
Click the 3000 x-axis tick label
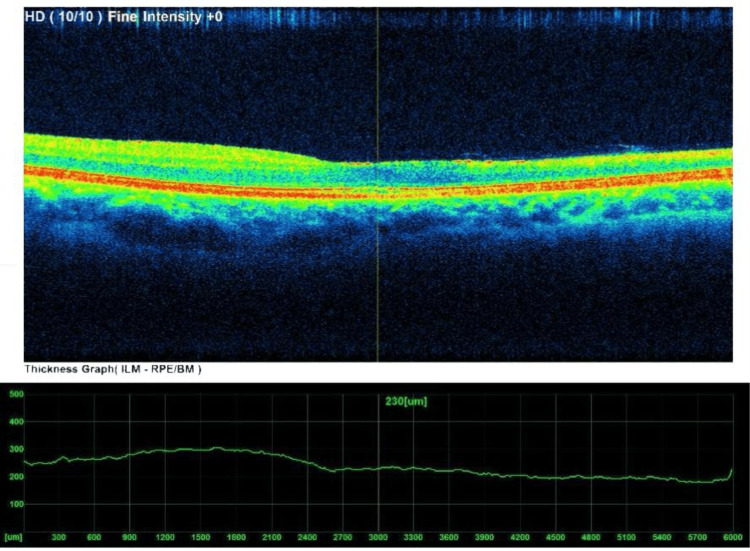(x=378, y=537)
